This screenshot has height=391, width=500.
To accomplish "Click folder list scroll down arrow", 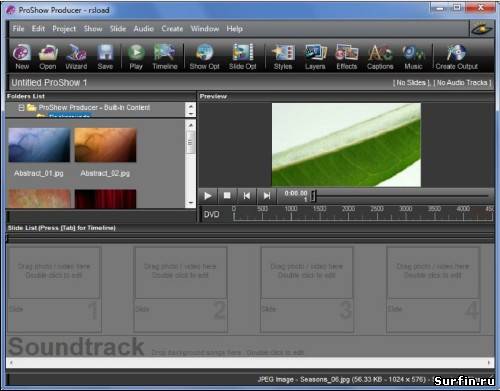I will (191, 114).
